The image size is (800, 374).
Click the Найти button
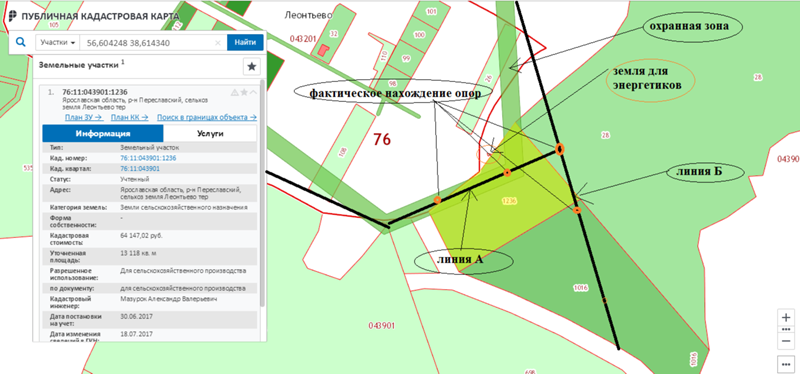[x=245, y=42]
